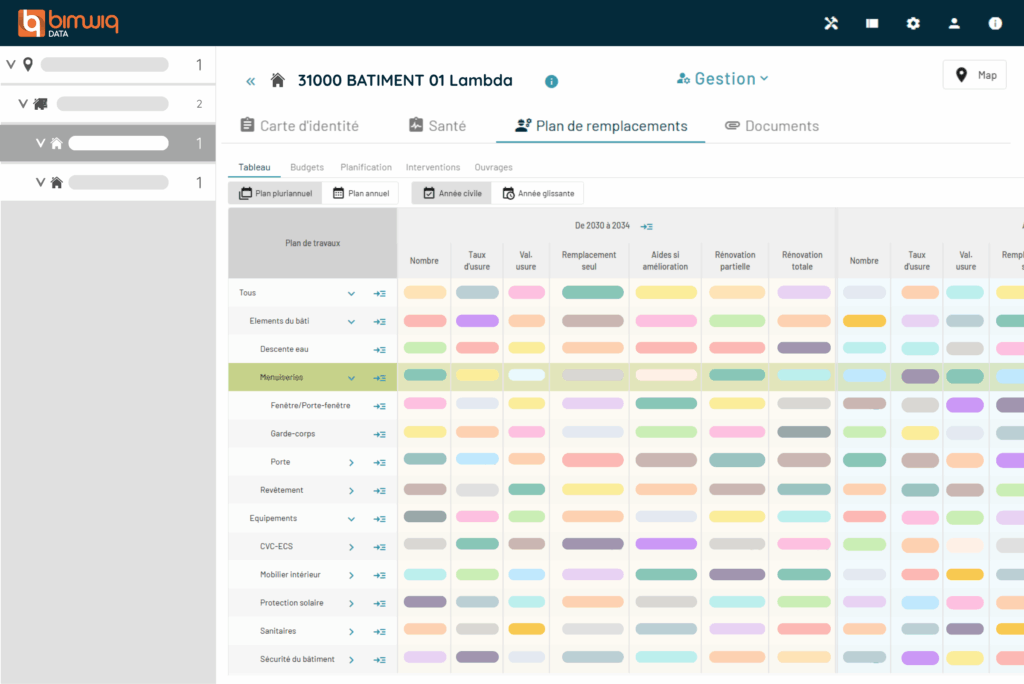Collapse the Menuiseries row
The height and width of the screenshot is (684, 1024).
click(x=351, y=378)
